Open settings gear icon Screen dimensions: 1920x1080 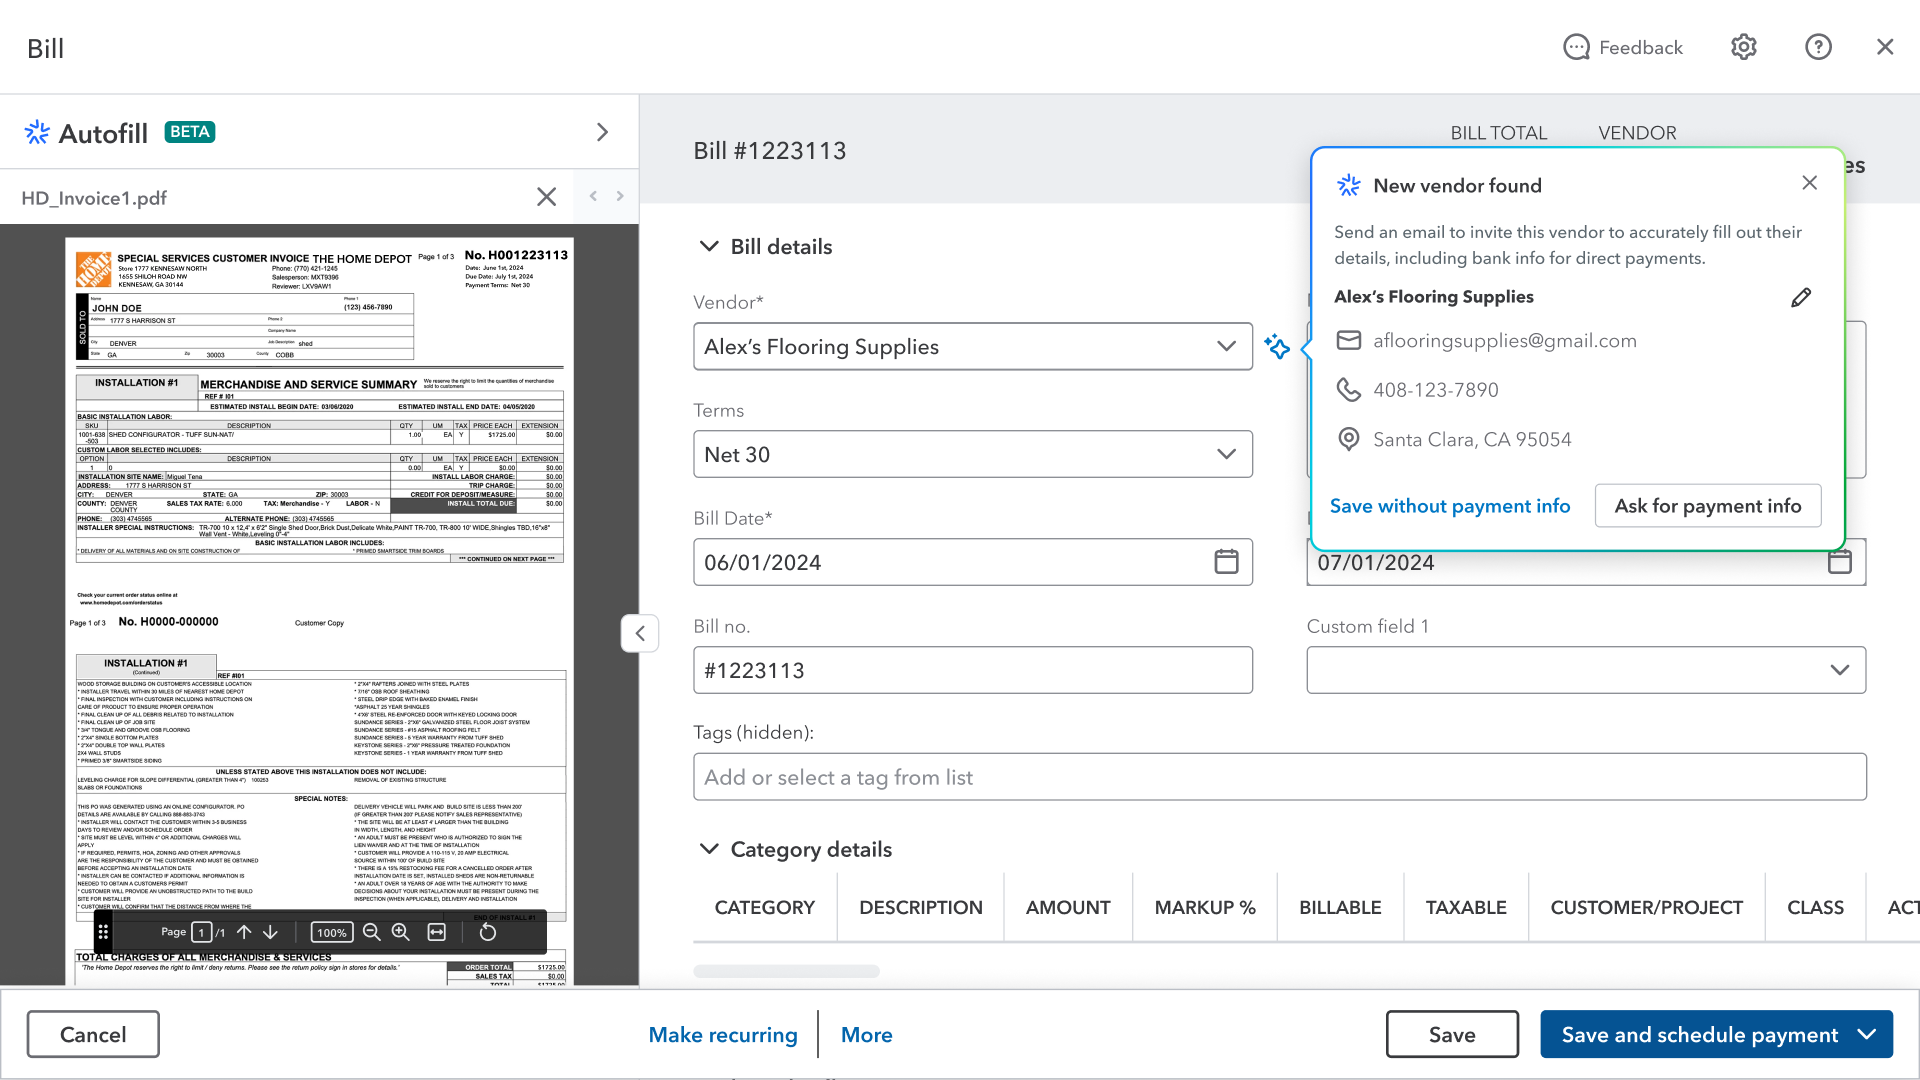point(1744,47)
